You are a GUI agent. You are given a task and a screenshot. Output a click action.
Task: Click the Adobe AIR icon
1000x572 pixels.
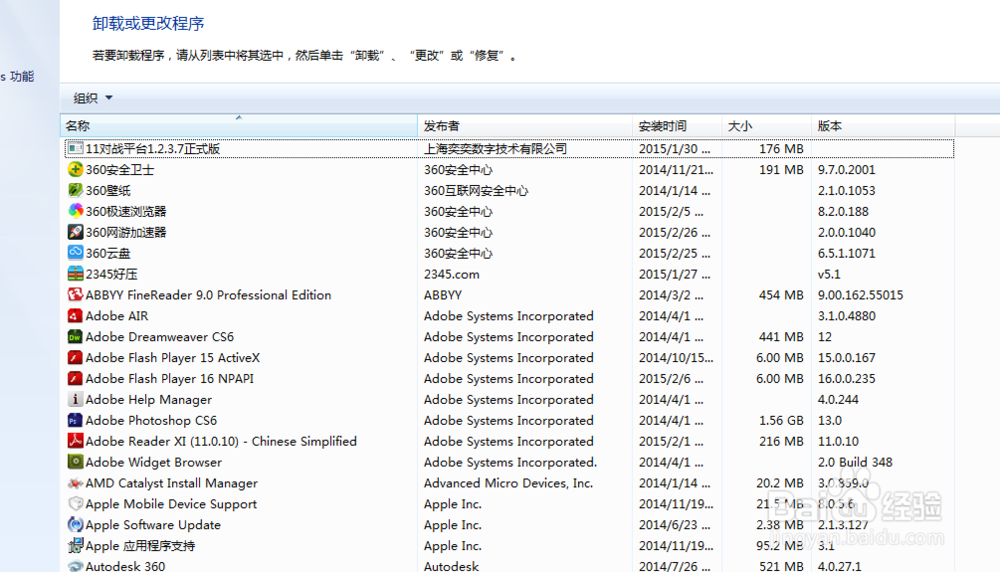pyautogui.click(x=75, y=316)
